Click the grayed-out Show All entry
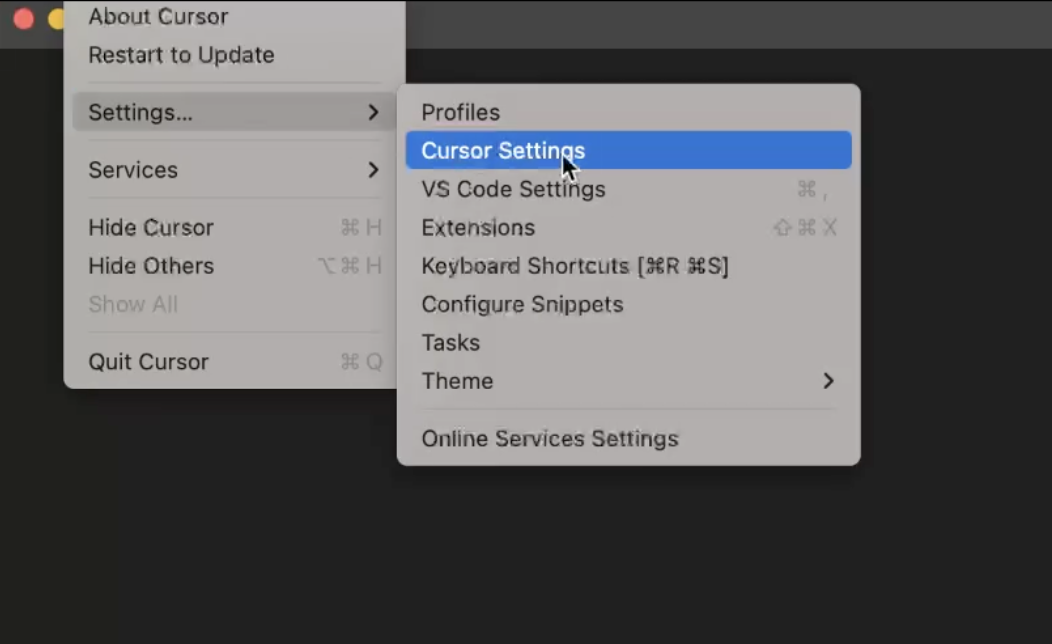Viewport: 1052px width, 644px height. click(133, 304)
